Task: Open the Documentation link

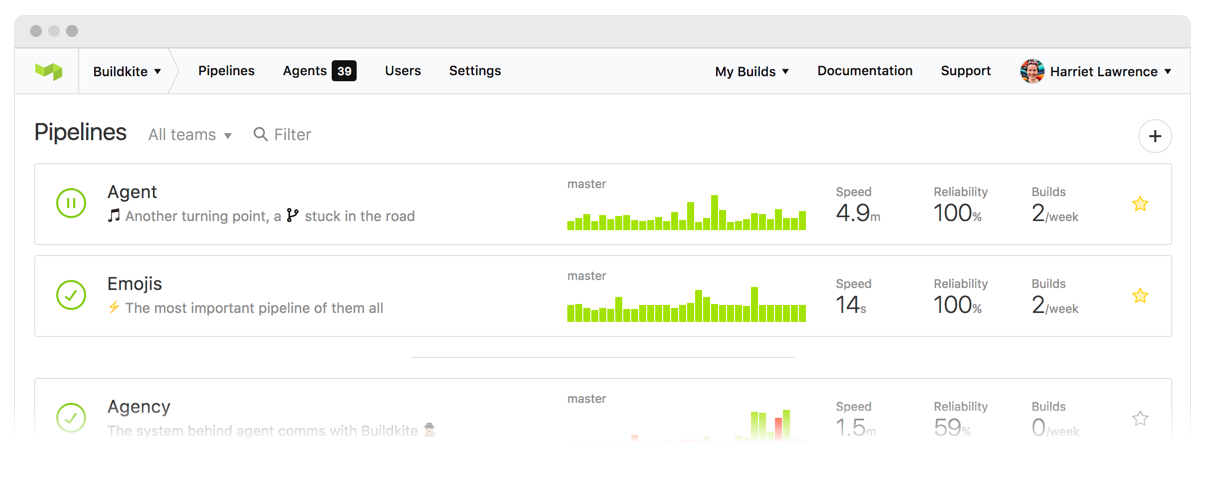Action: [865, 71]
